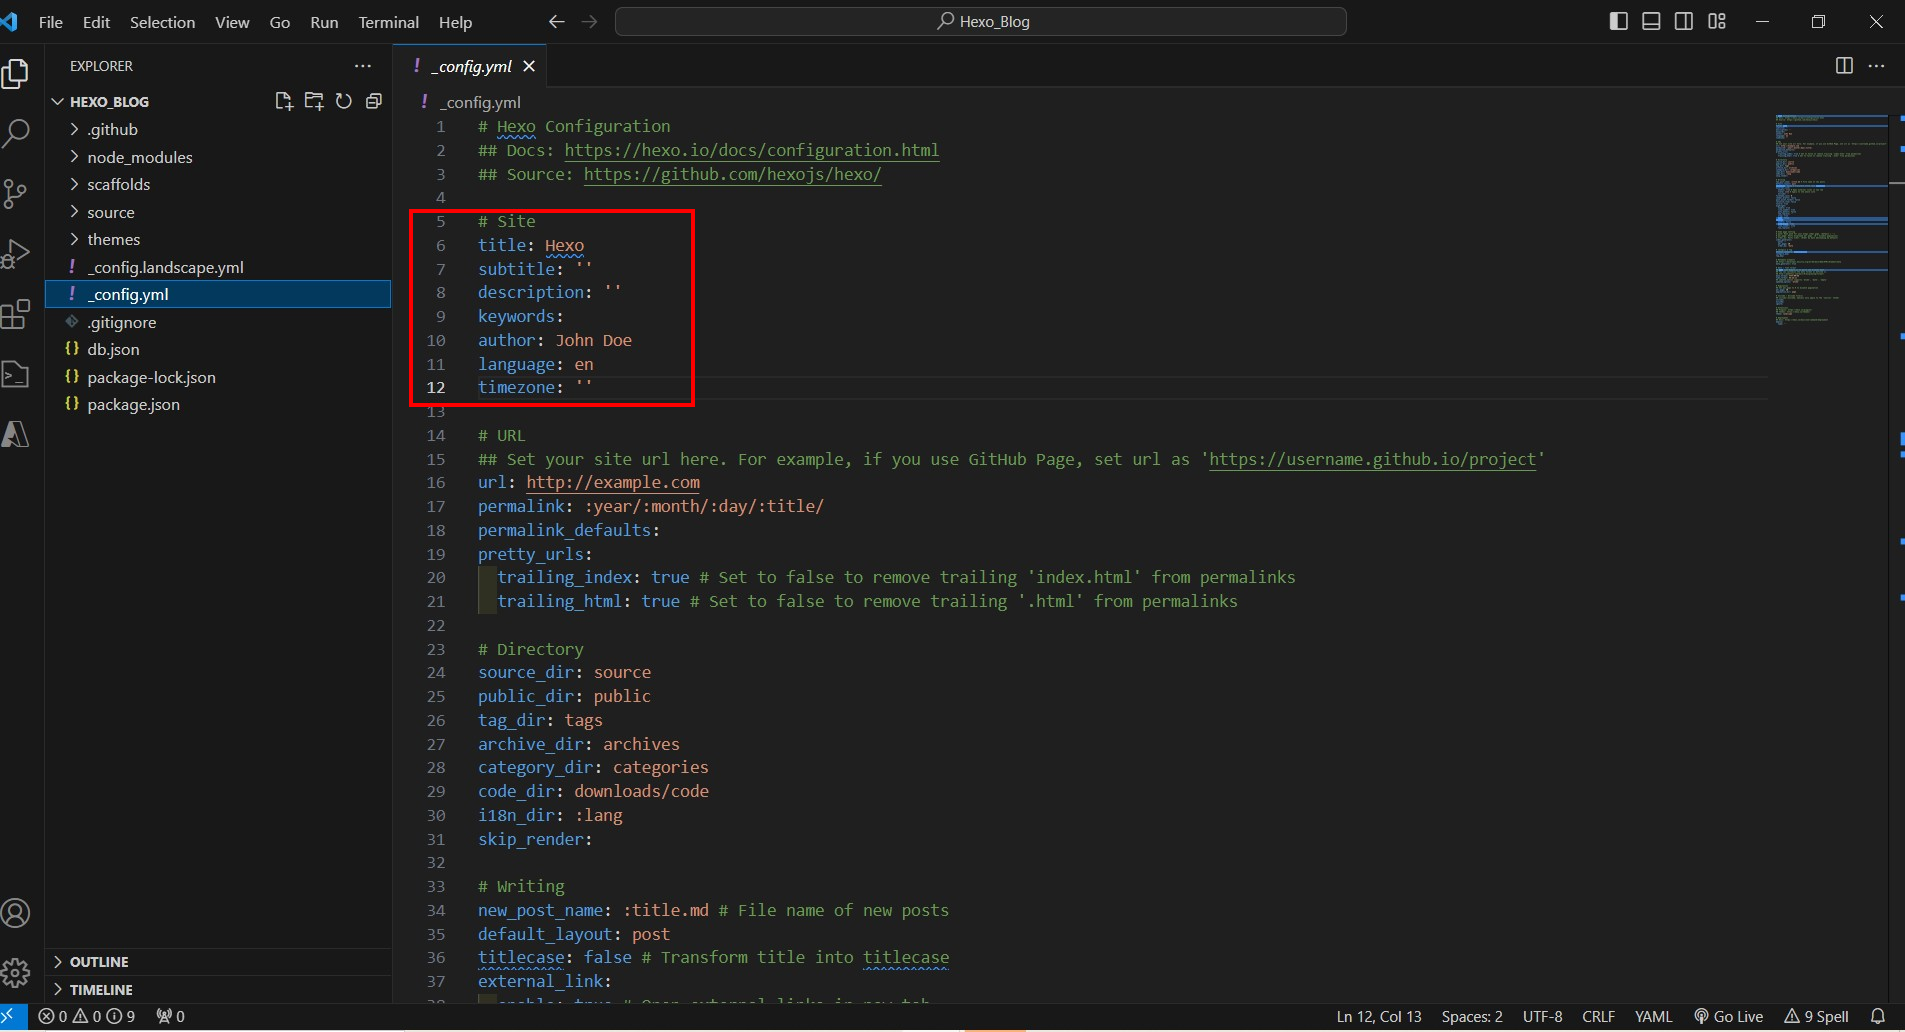
Task: Open the Terminal menu
Action: tap(389, 22)
